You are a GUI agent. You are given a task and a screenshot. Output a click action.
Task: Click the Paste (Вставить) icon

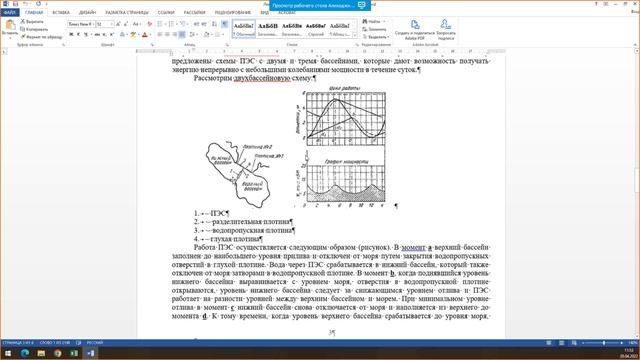pyautogui.click(x=10, y=25)
